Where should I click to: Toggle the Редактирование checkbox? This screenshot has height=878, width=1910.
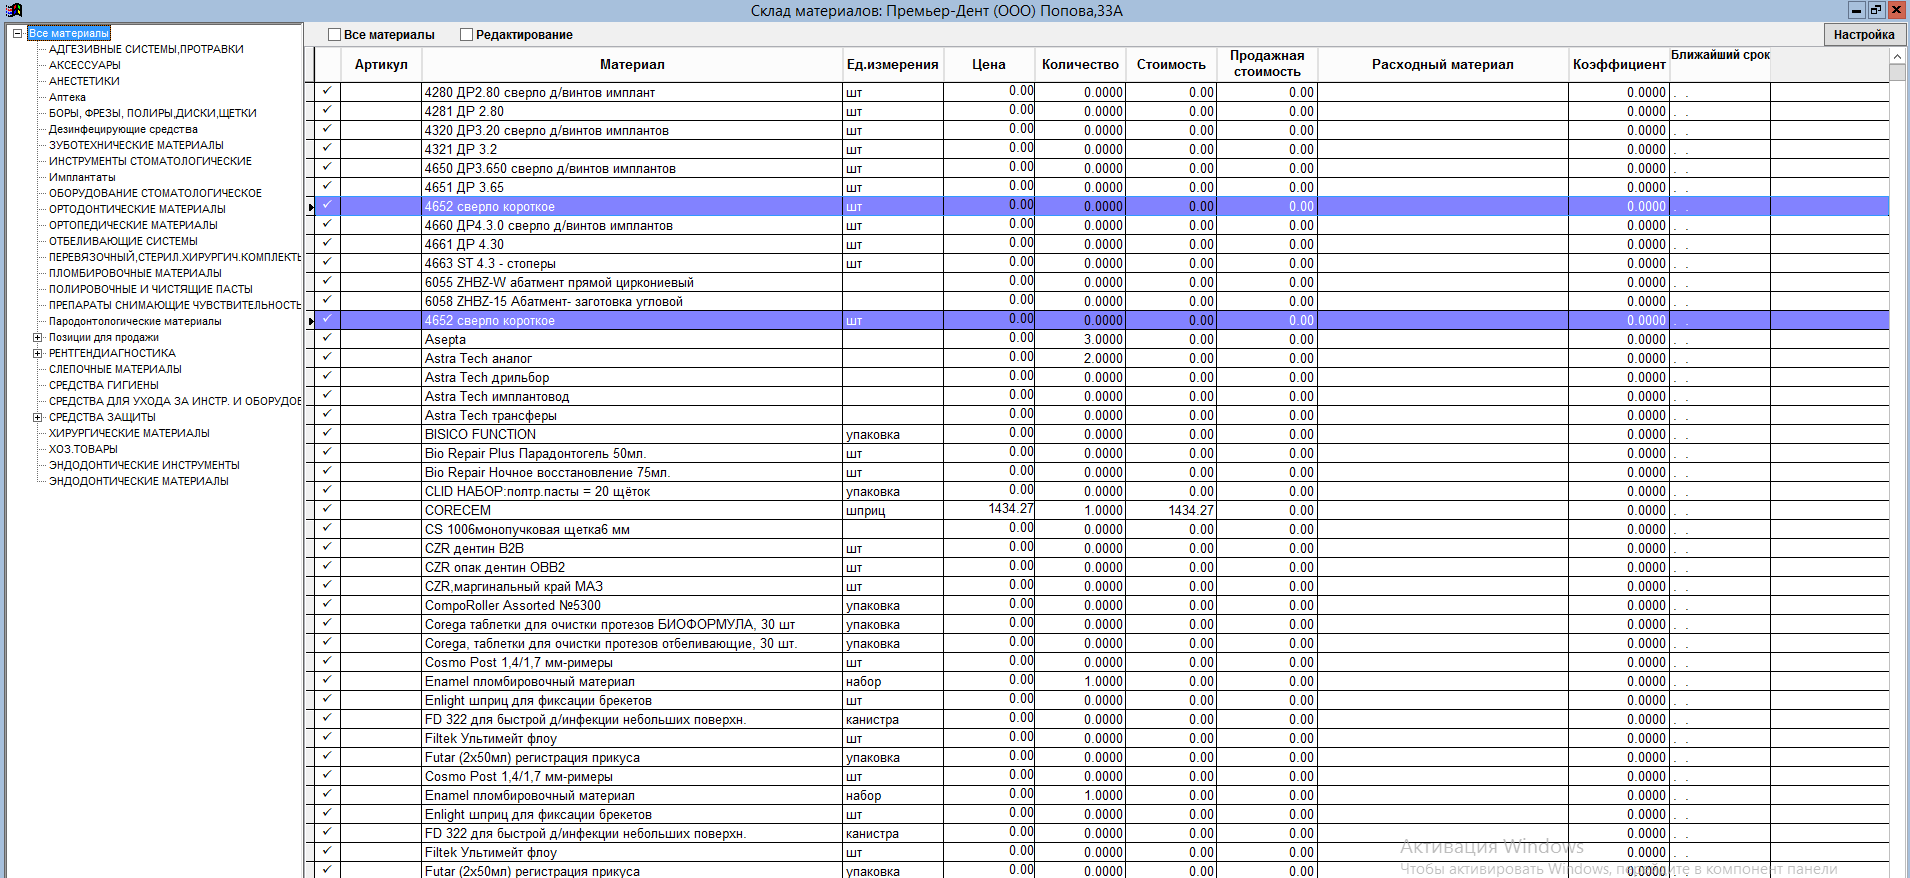pos(466,35)
